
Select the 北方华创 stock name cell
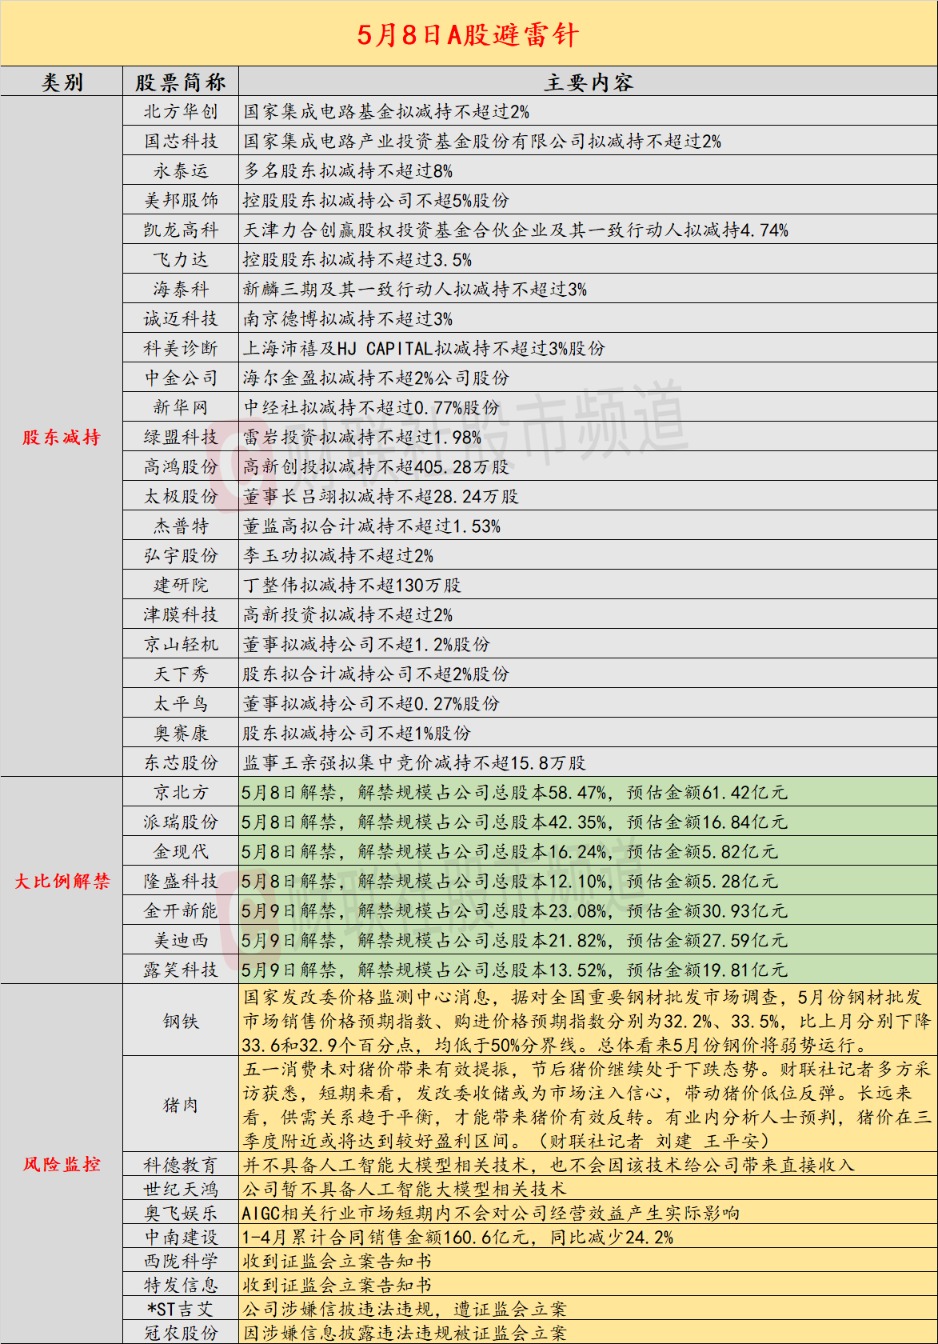(x=181, y=111)
